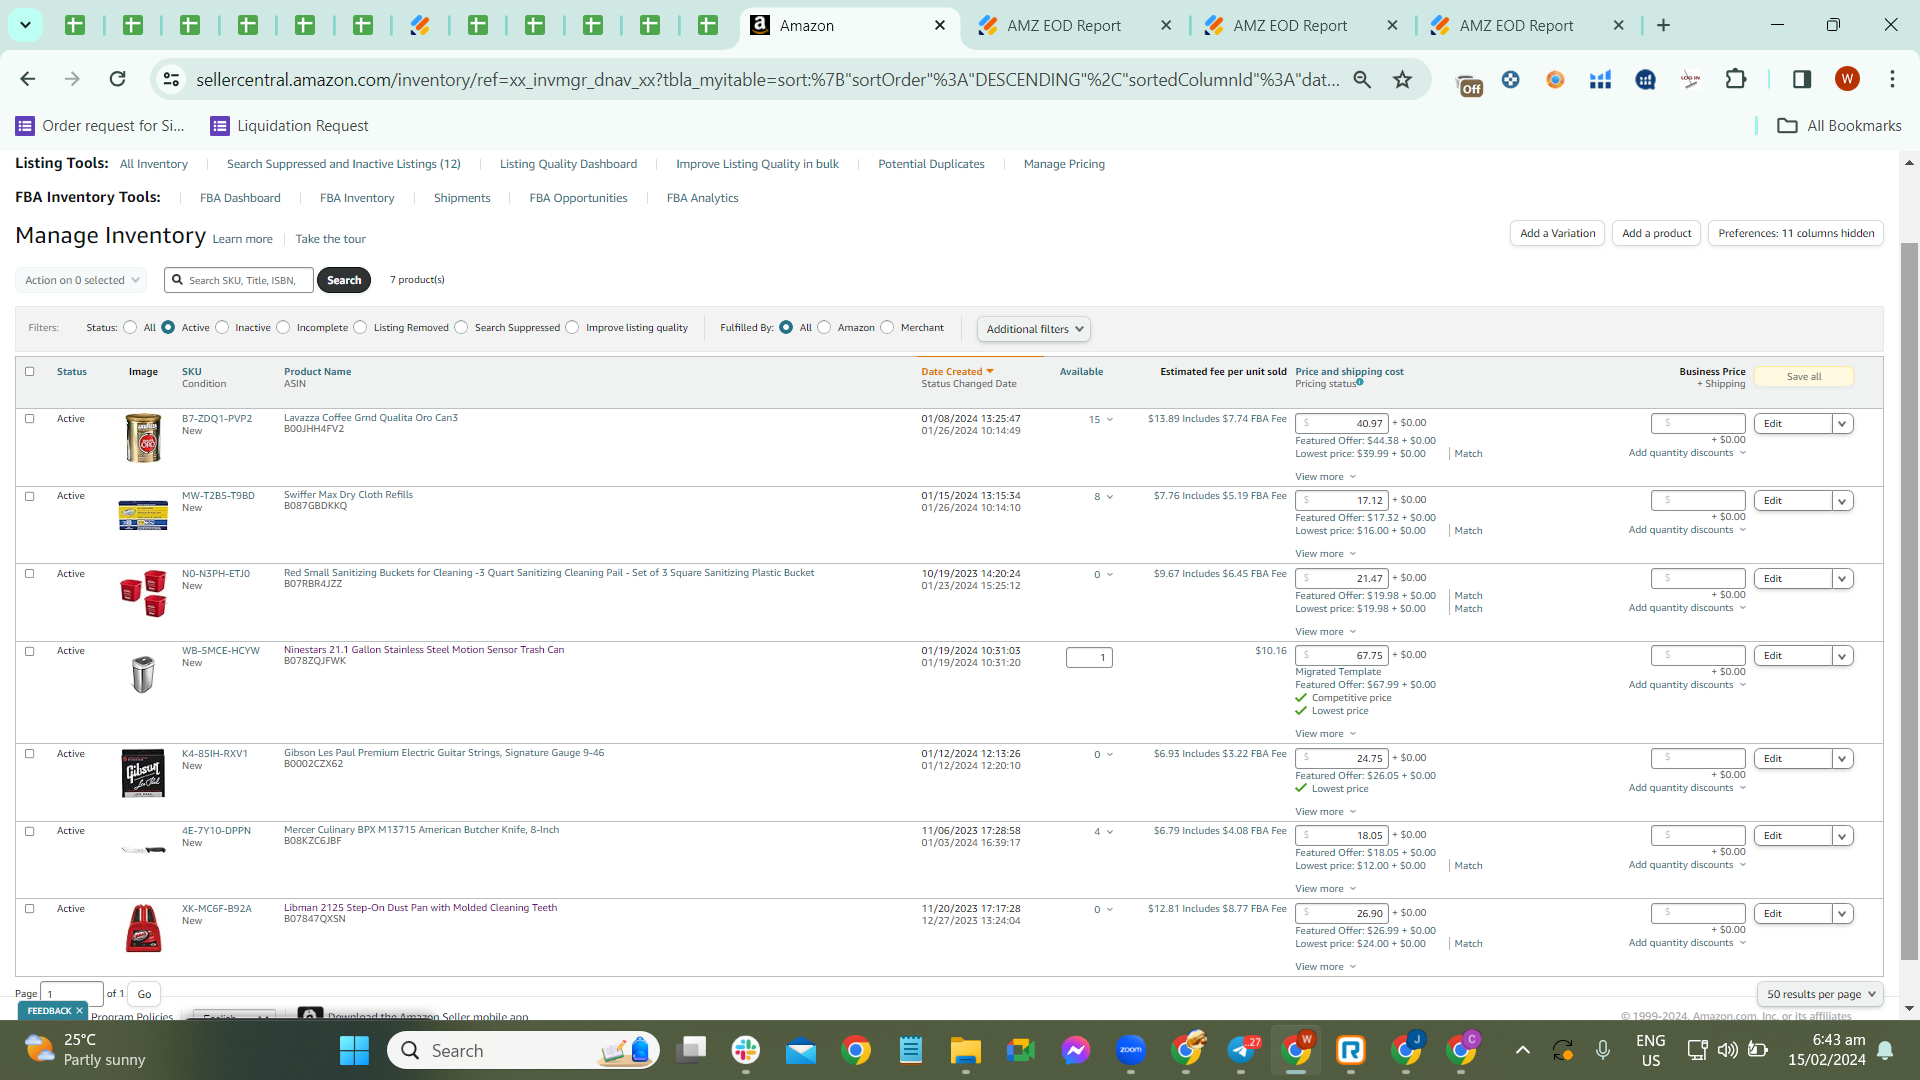Screen dimensions: 1920x1080
Task: Click the page vertical scrollbar
Action: [x=1909, y=600]
